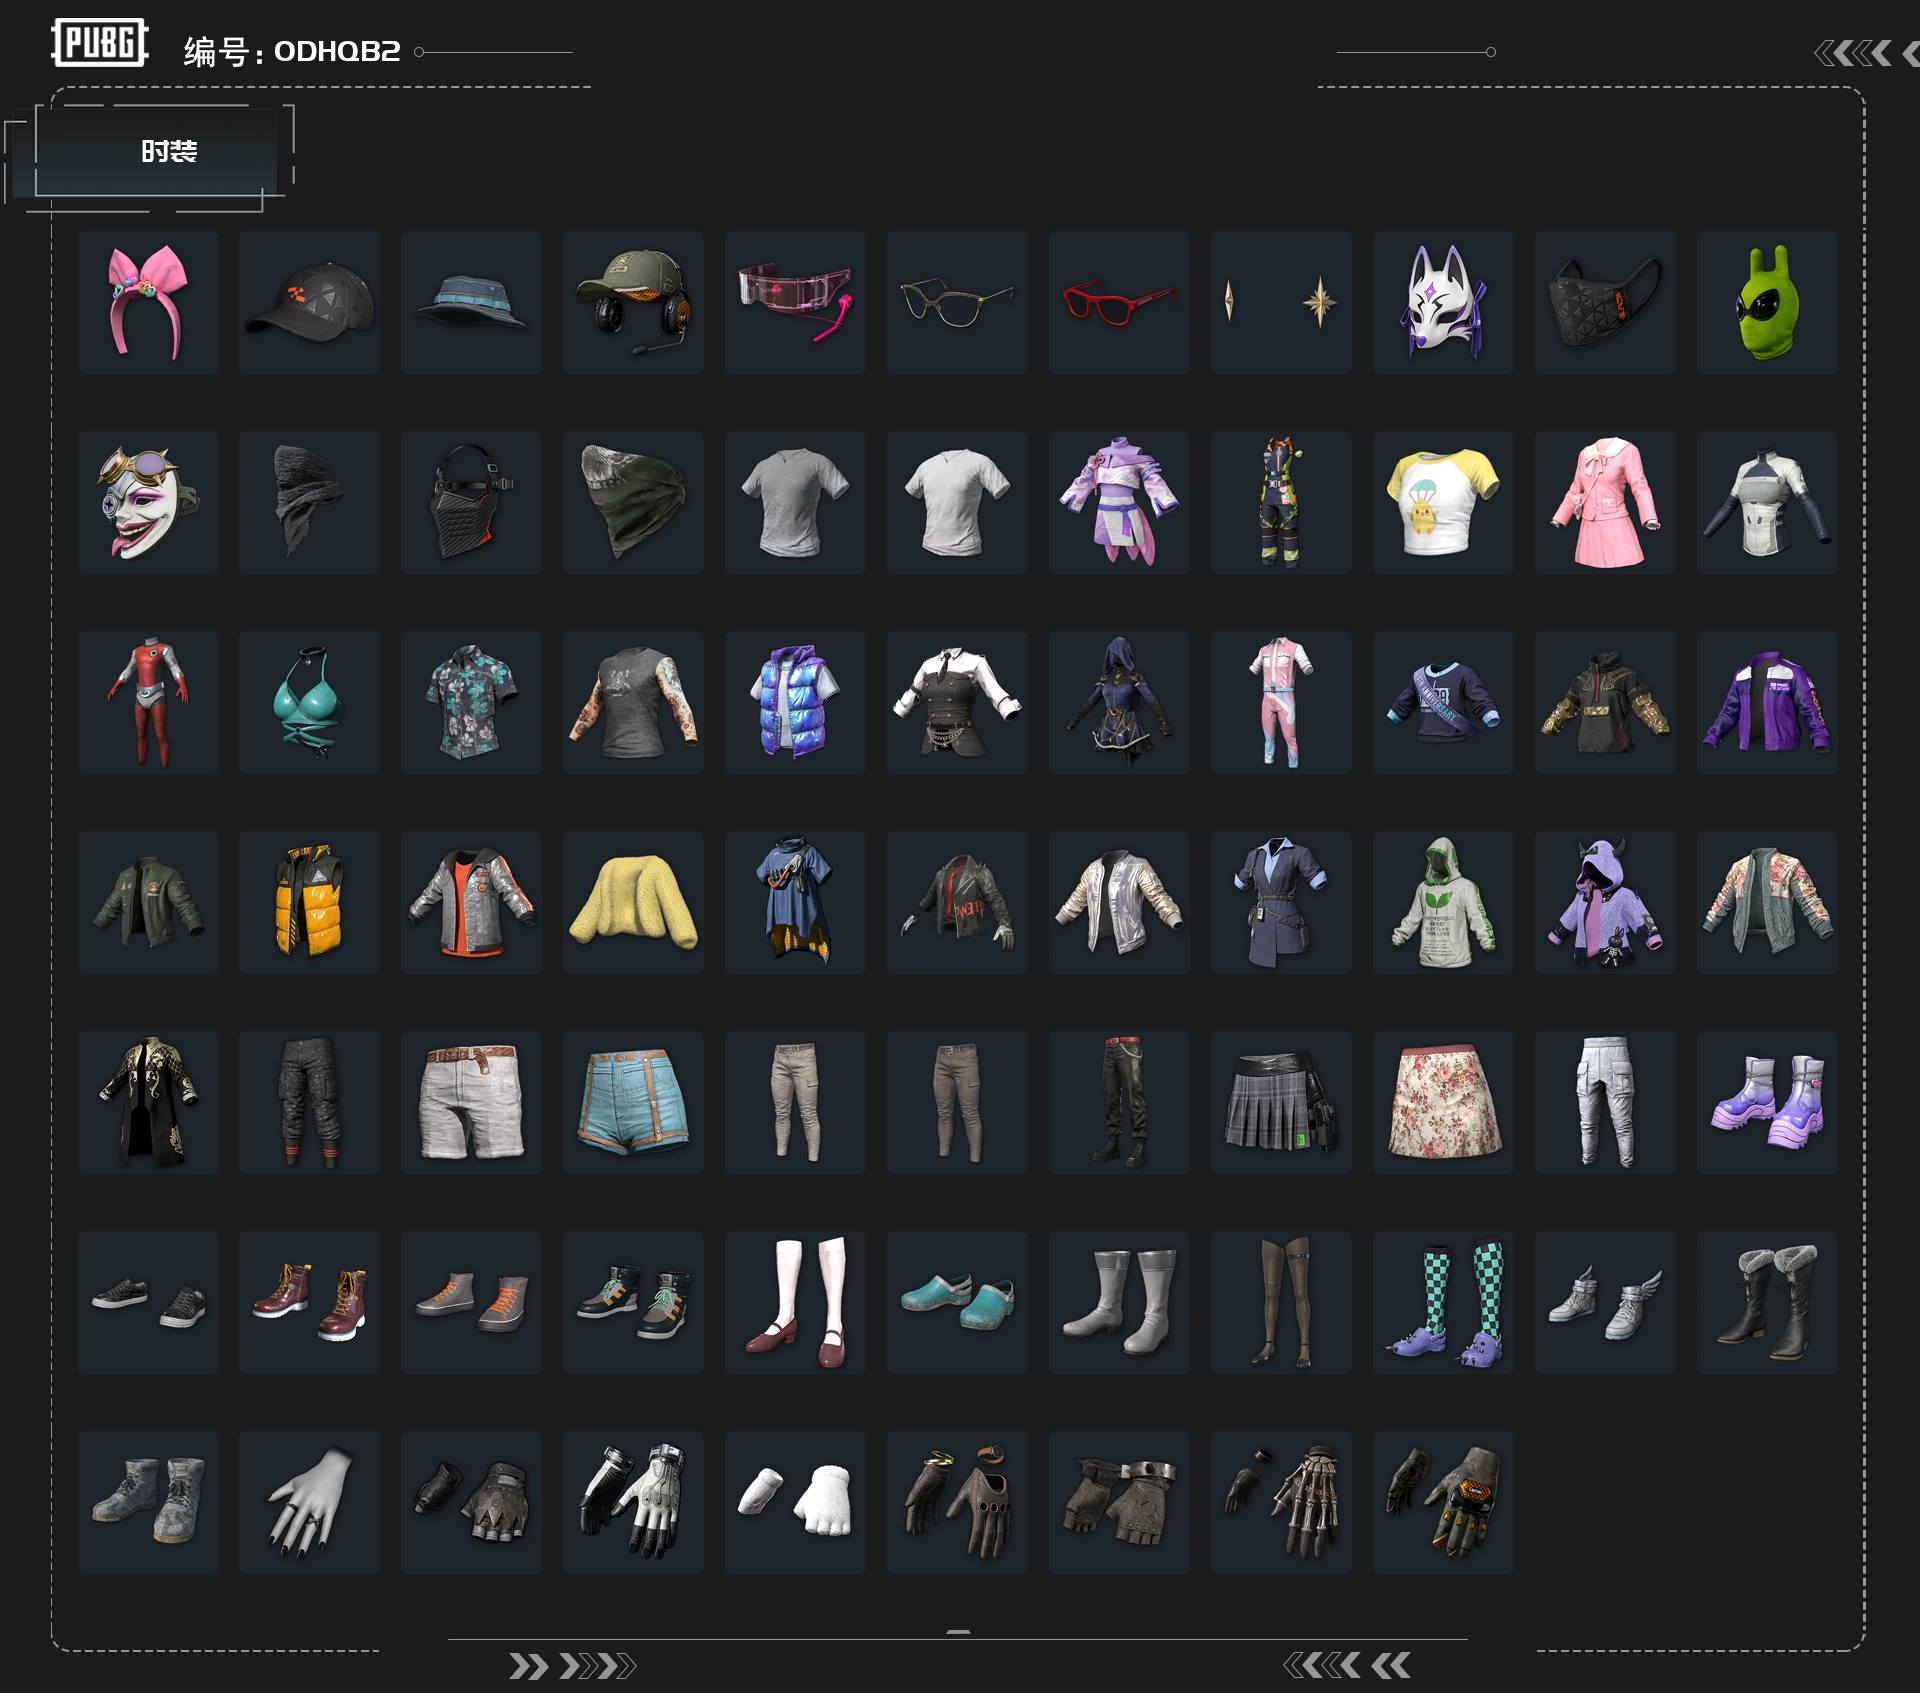Select the holographic blue puffer vest
1920x1693 pixels.
(x=795, y=702)
